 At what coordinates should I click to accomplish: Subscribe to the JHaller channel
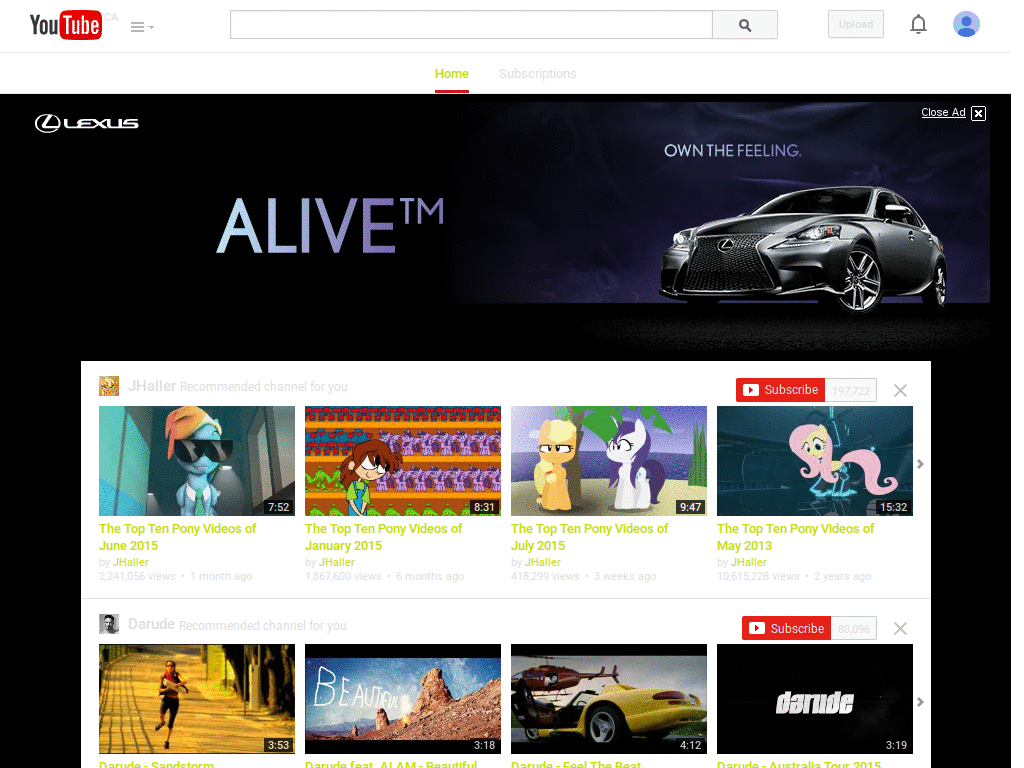pos(780,390)
